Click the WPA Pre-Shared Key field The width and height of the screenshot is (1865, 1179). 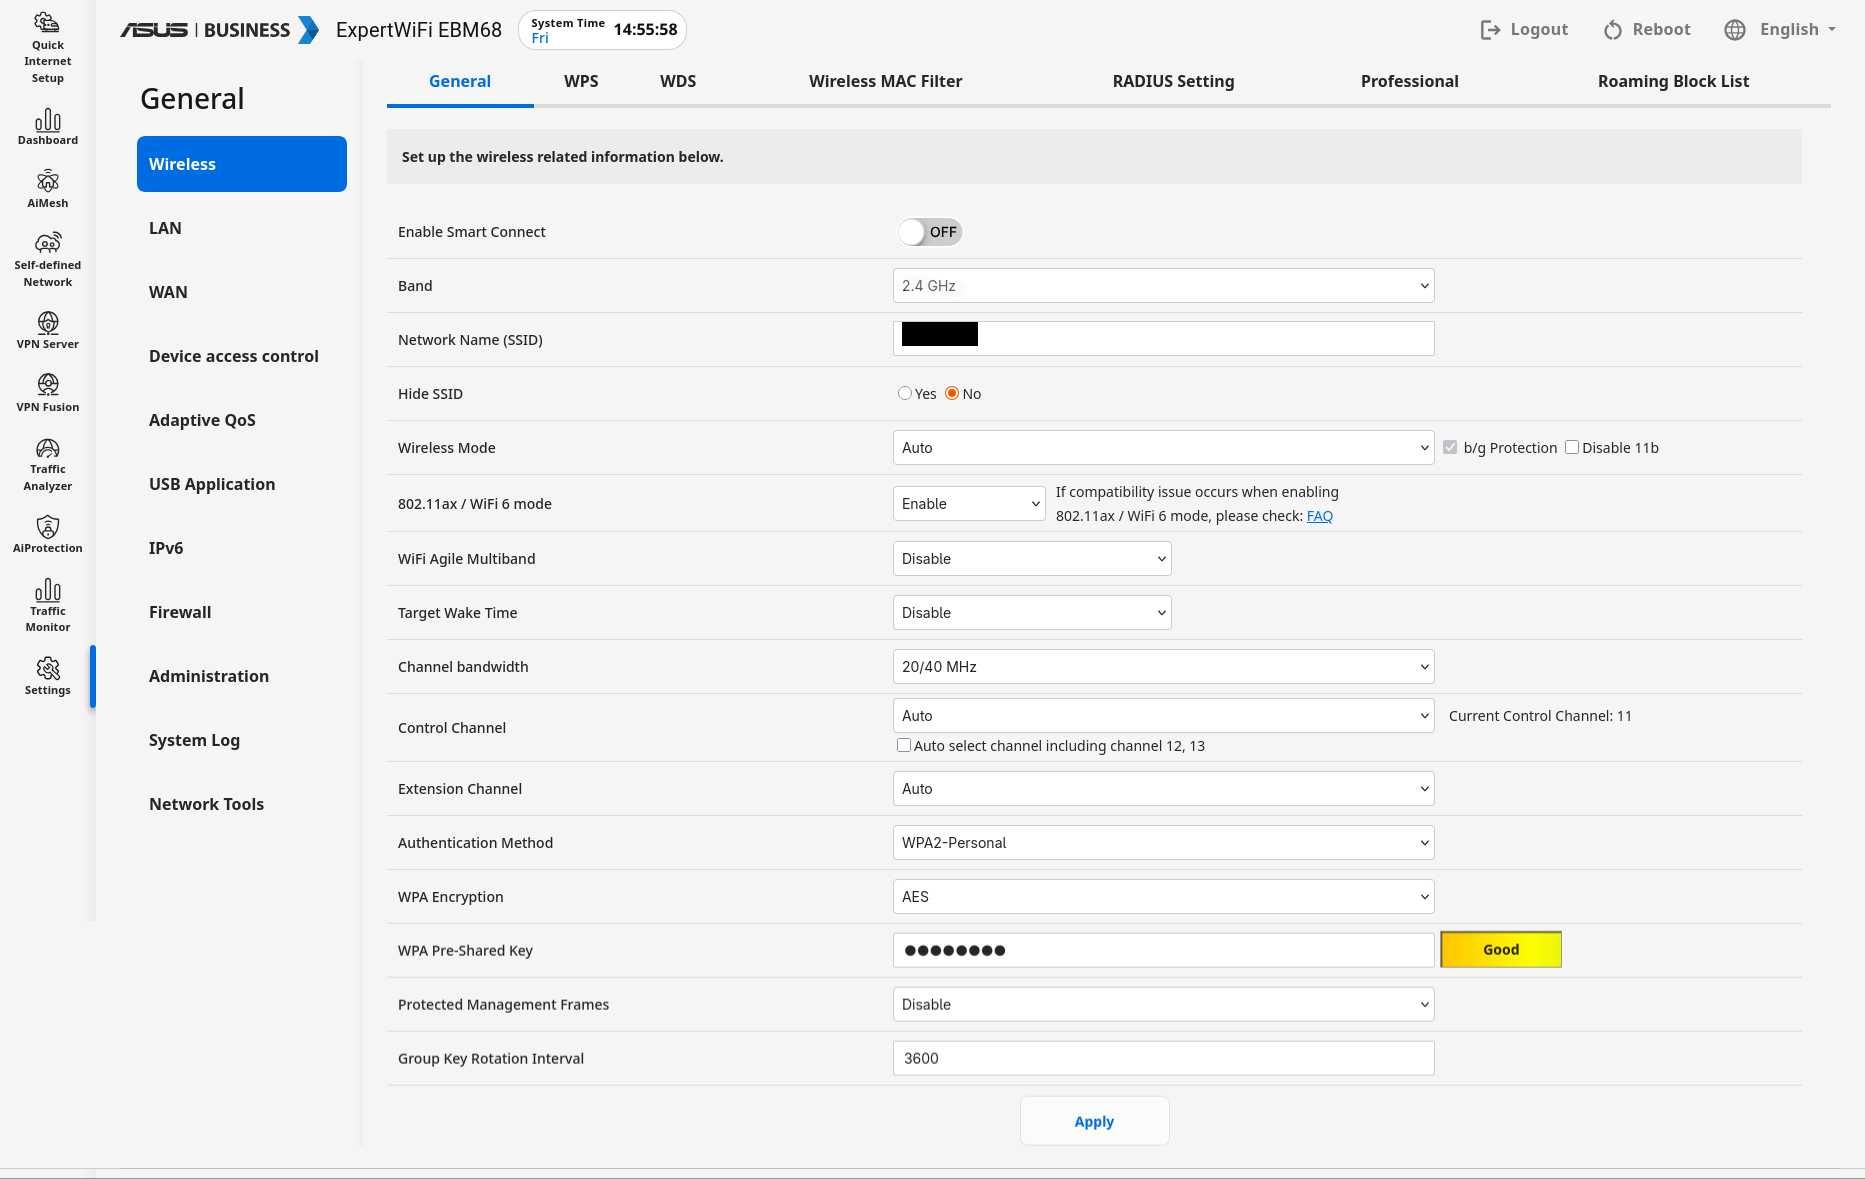click(x=1163, y=950)
